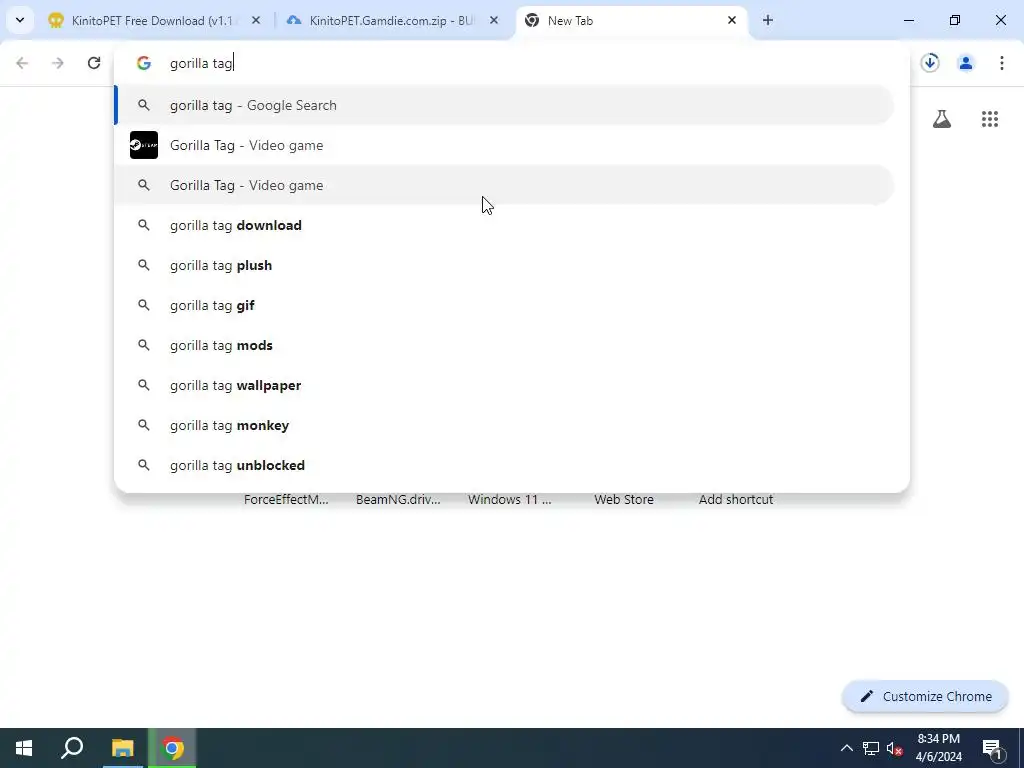Open the notification center icon

[x=993, y=748]
